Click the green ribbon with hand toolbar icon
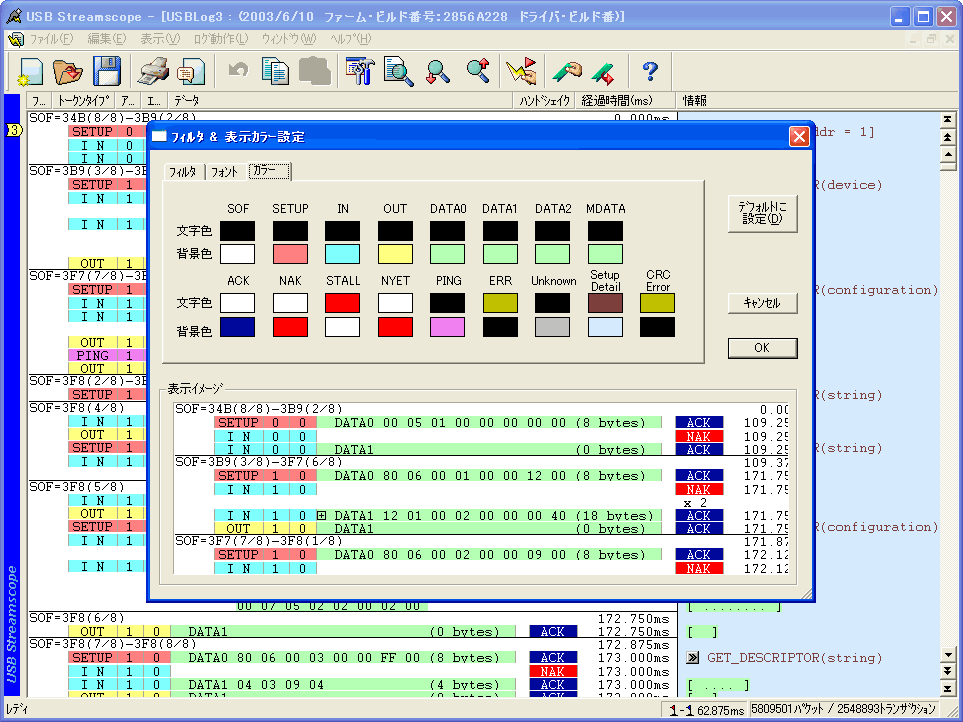Image resolution: width=963 pixels, height=722 pixels. tap(567, 72)
